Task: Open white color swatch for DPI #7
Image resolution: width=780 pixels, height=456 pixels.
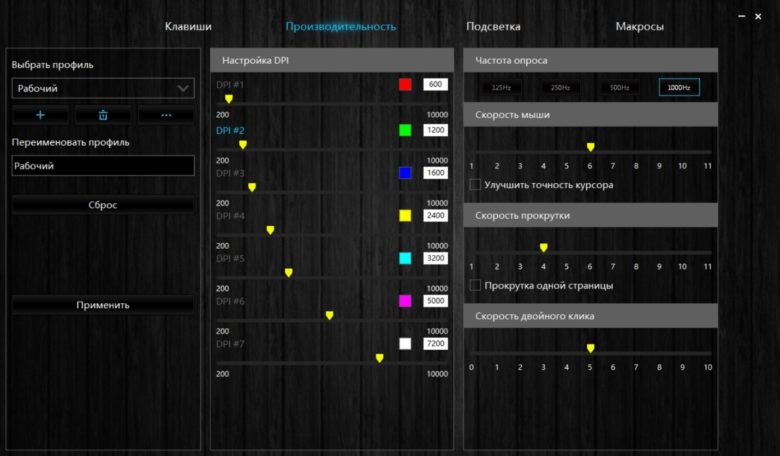Action: coord(405,344)
